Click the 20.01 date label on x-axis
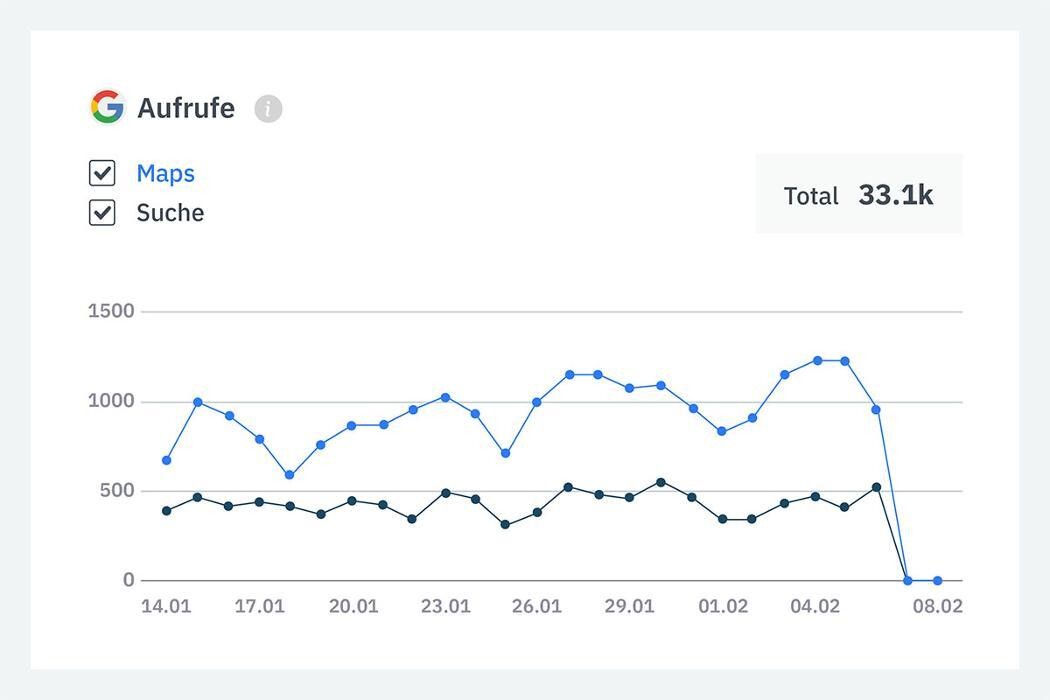 (x=353, y=606)
